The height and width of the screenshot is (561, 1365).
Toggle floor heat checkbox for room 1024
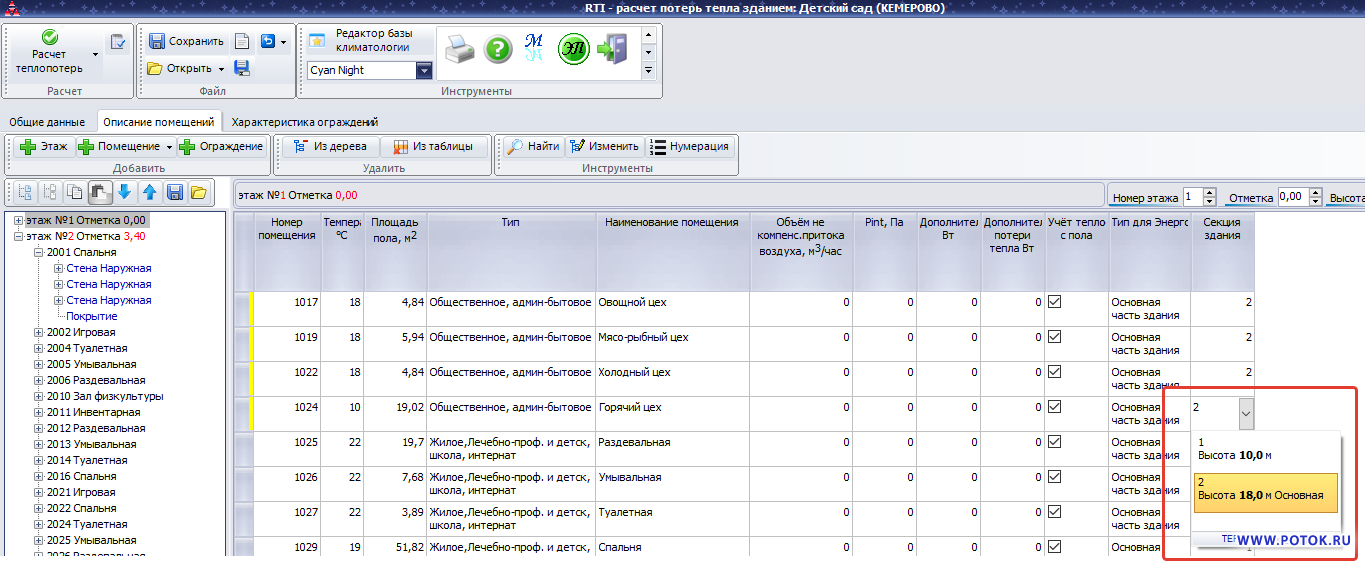coord(1054,407)
